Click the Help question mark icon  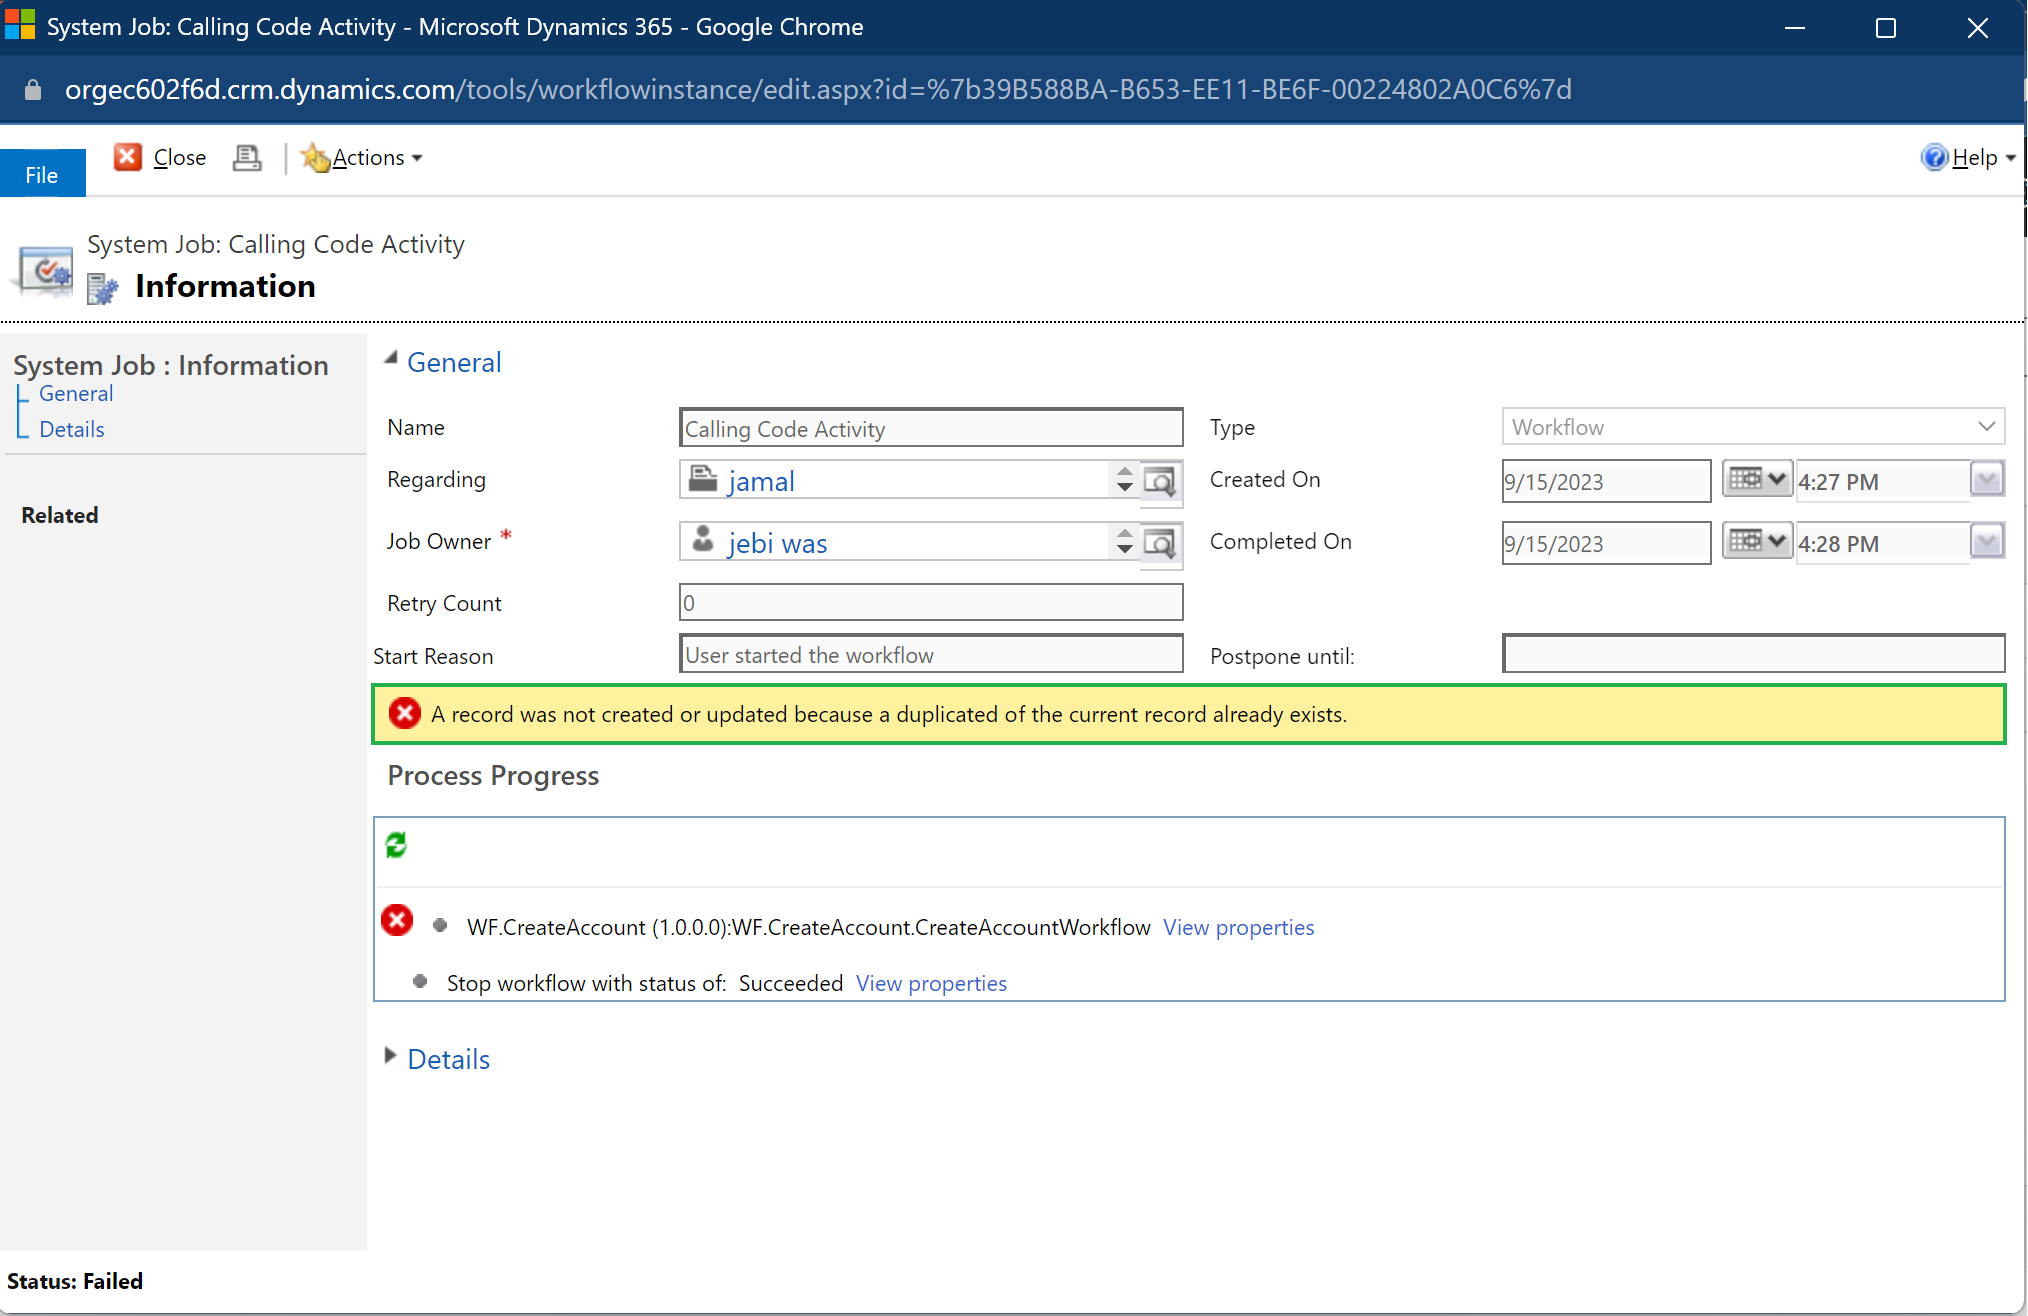pyautogui.click(x=1936, y=157)
